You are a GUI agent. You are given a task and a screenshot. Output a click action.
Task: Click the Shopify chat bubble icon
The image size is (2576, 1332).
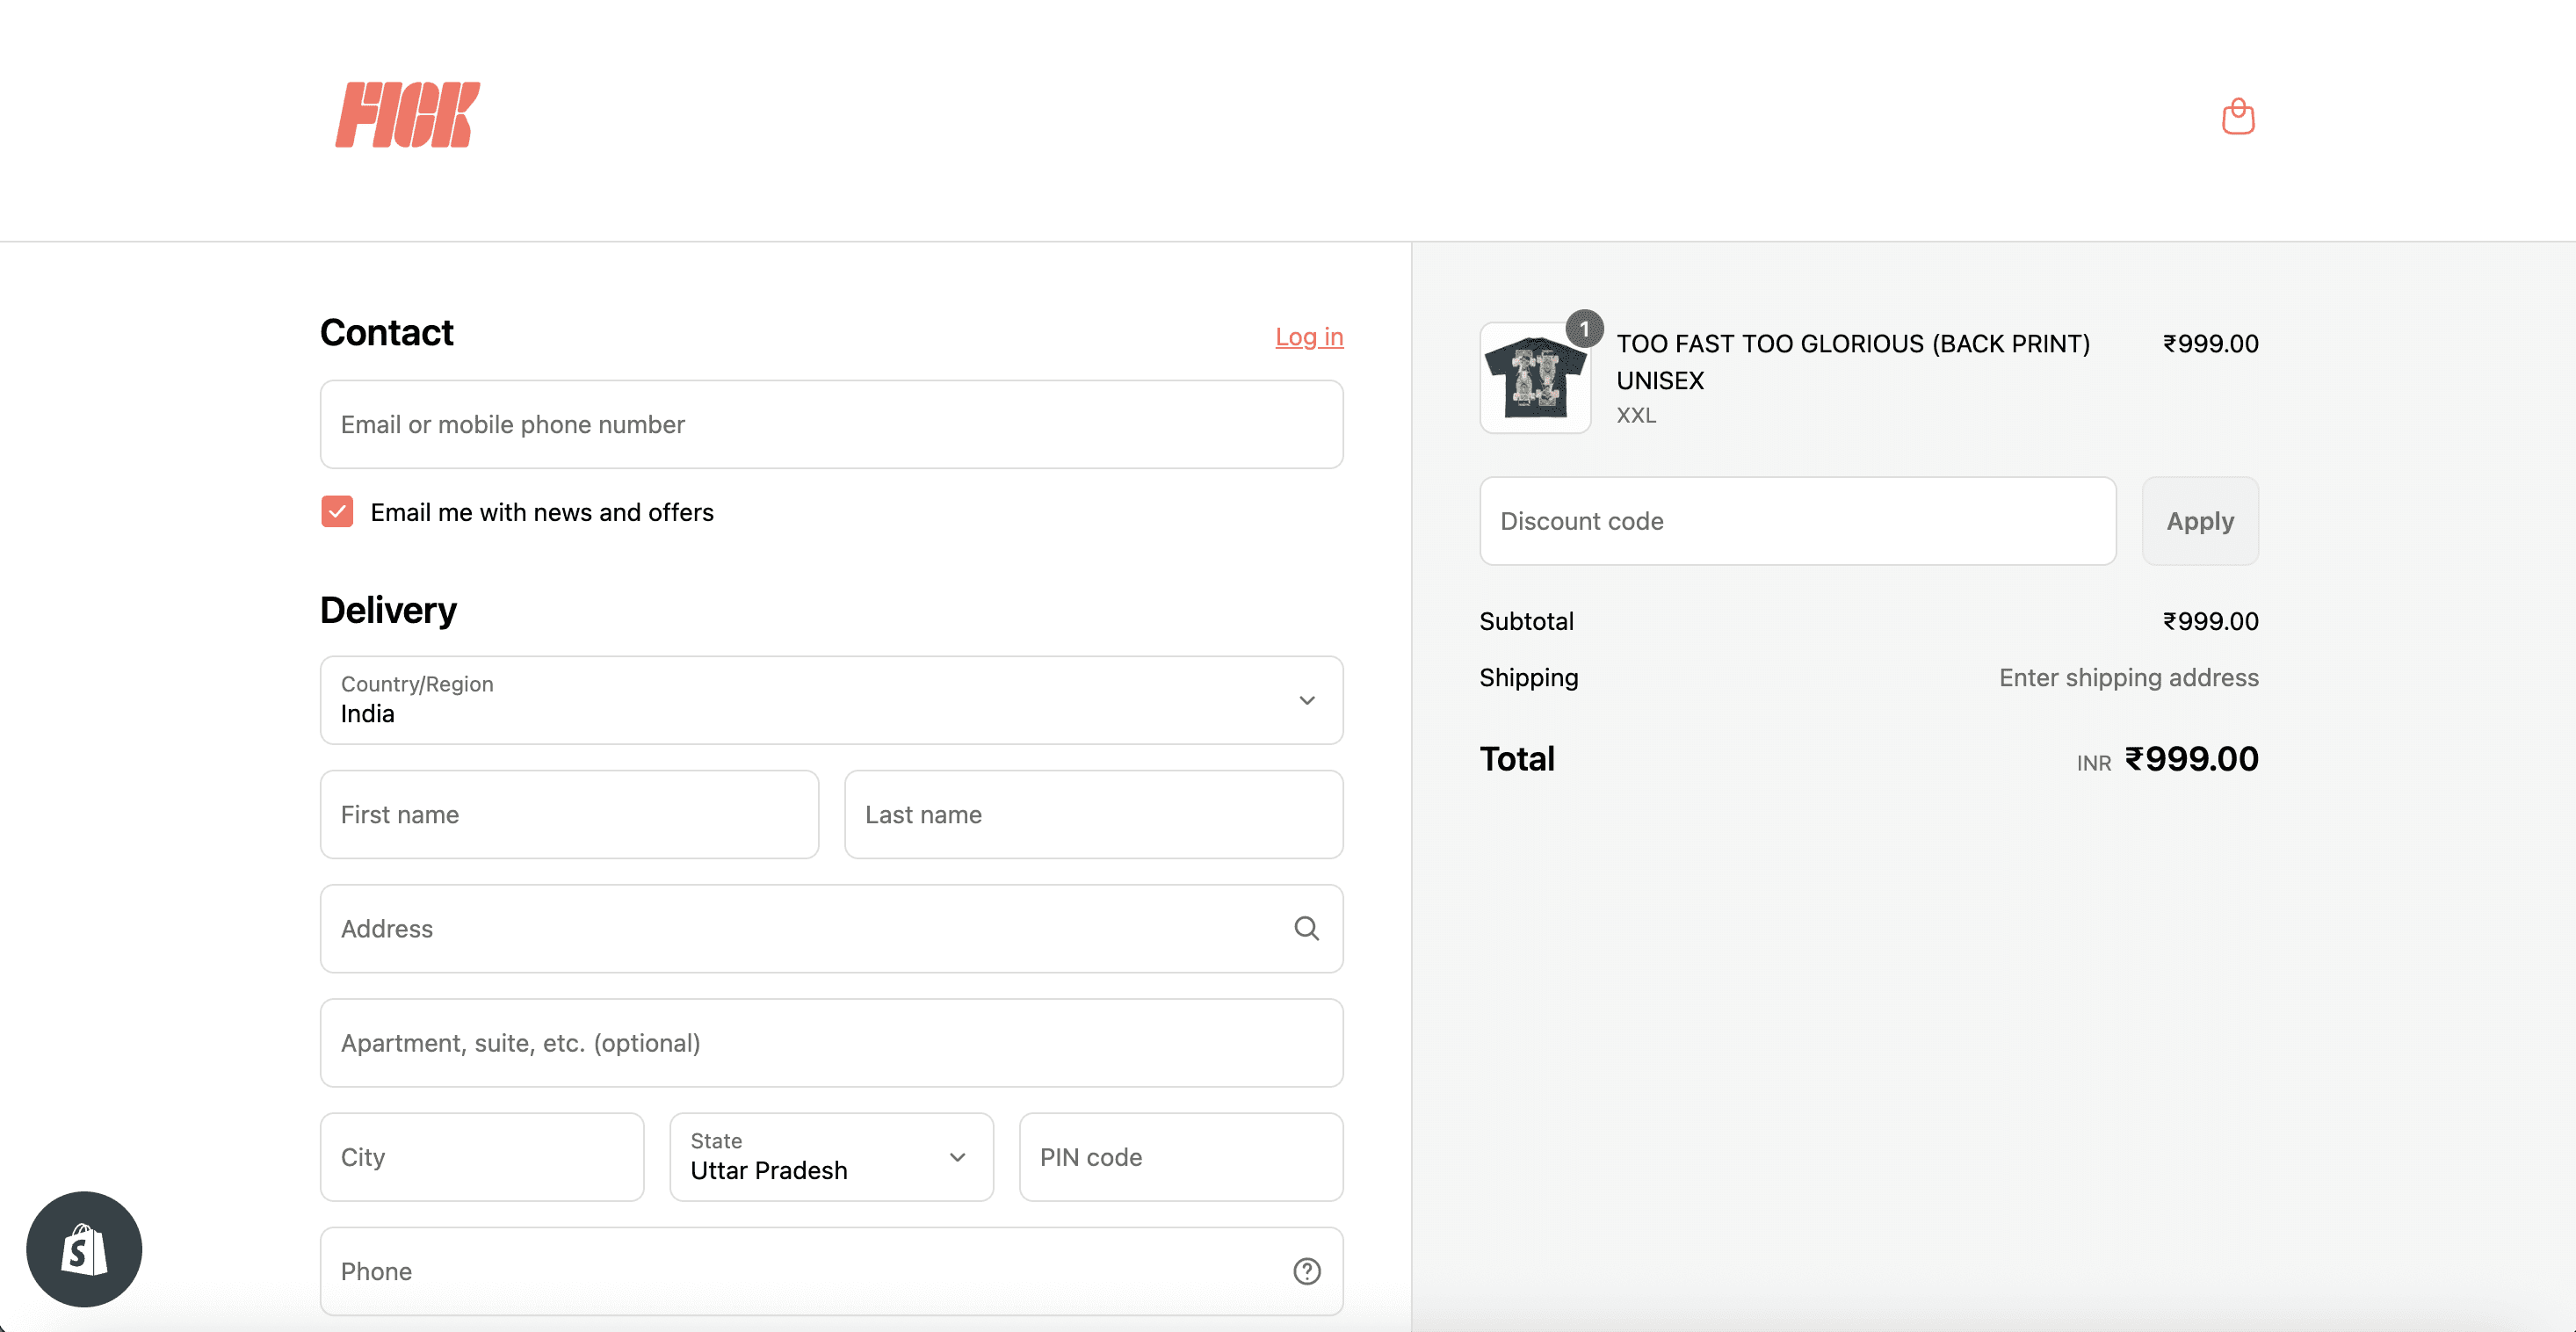[x=84, y=1248]
